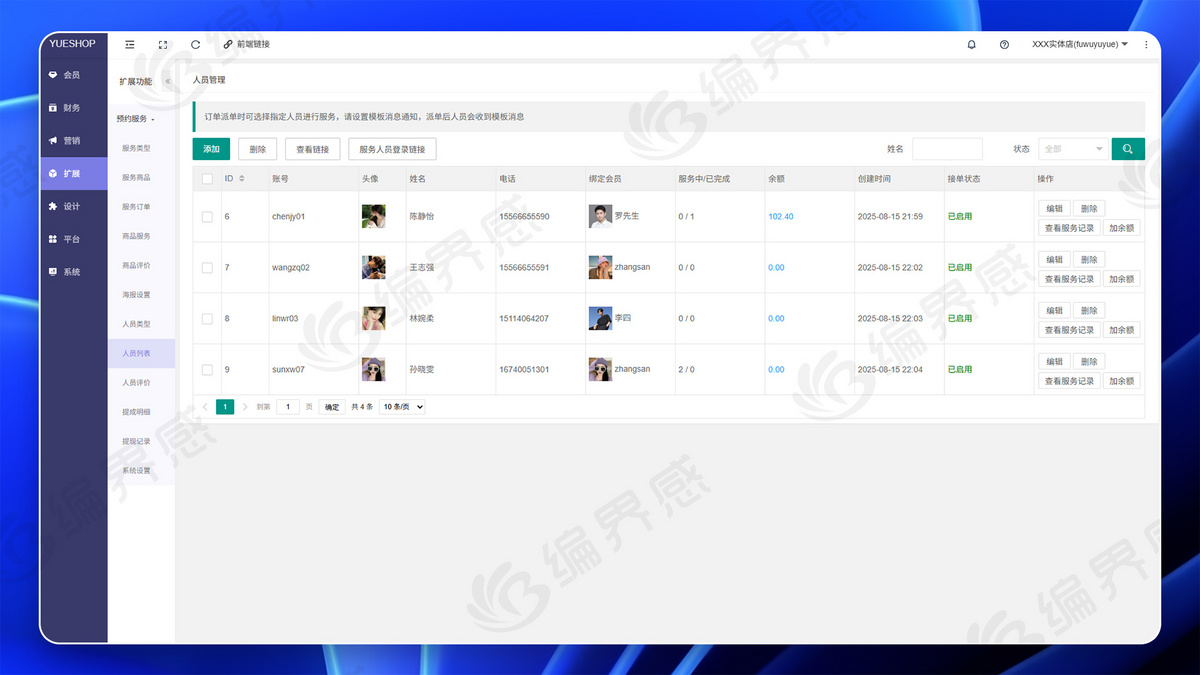Click the 扩展 cube icon

click(53, 173)
